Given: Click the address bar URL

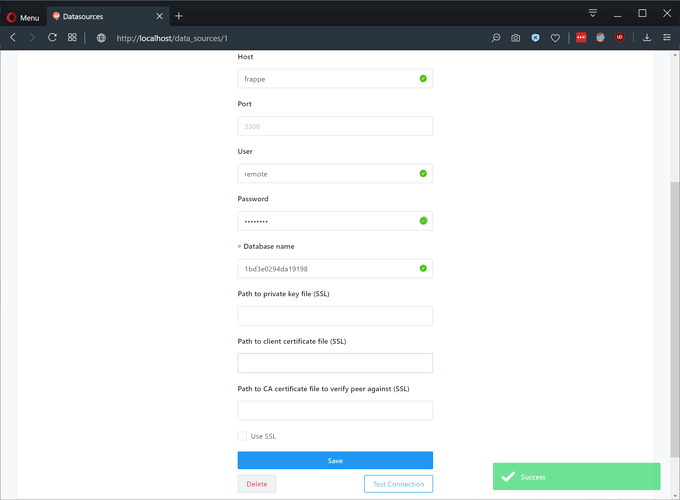Looking at the screenshot, I should (172, 38).
